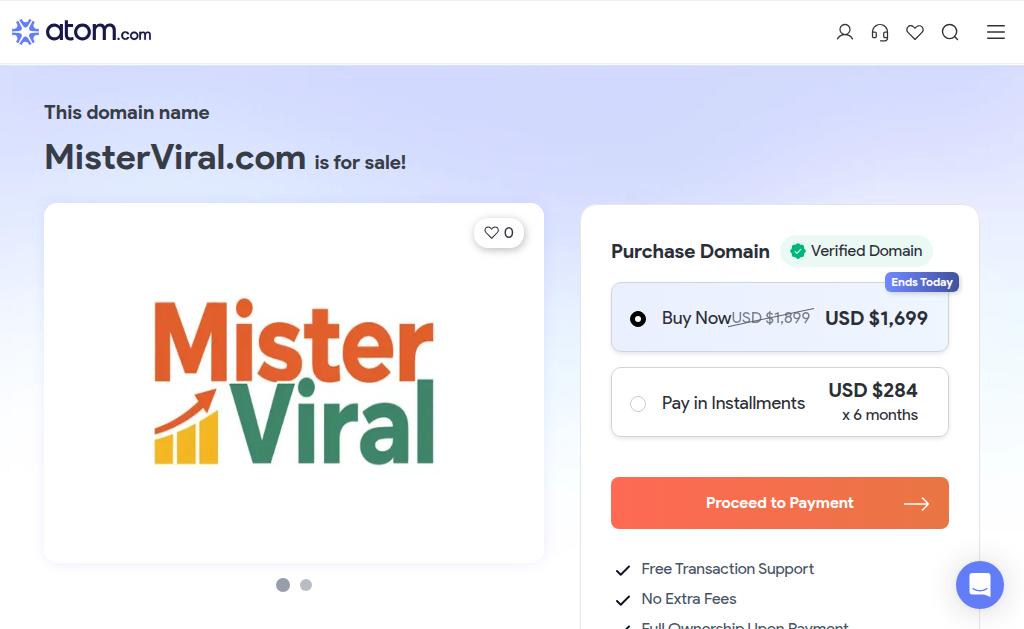This screenshot has height=629, width=1024.
Task: Open the user account icon
Action: tap(844, 32)
